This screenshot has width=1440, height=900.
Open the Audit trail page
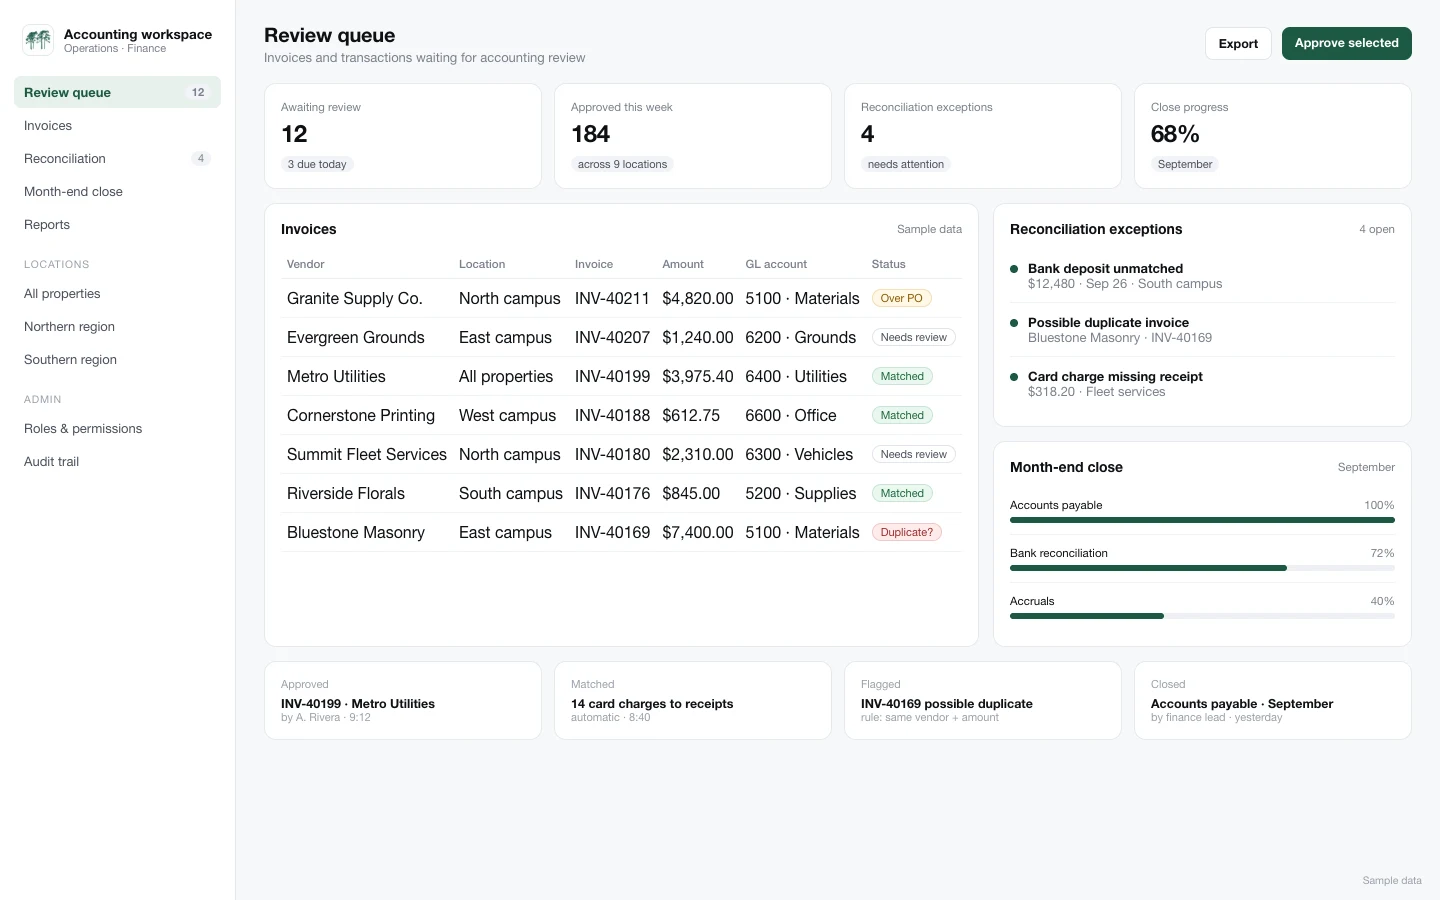(x=117, y=462)
